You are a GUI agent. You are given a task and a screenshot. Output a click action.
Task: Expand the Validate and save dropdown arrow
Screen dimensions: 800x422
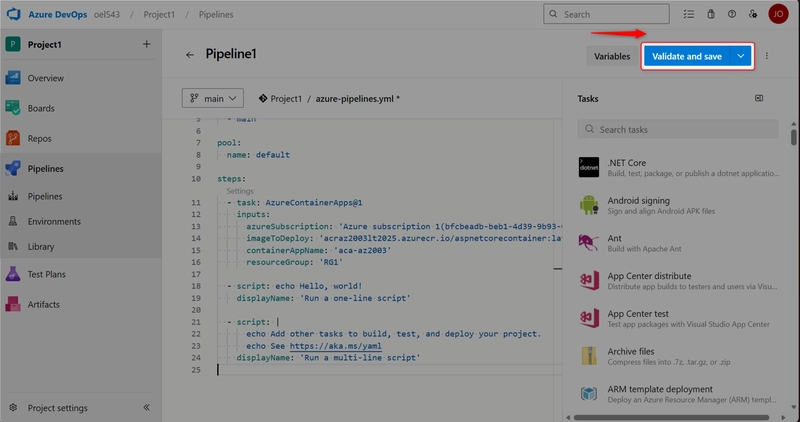(741, 57)
